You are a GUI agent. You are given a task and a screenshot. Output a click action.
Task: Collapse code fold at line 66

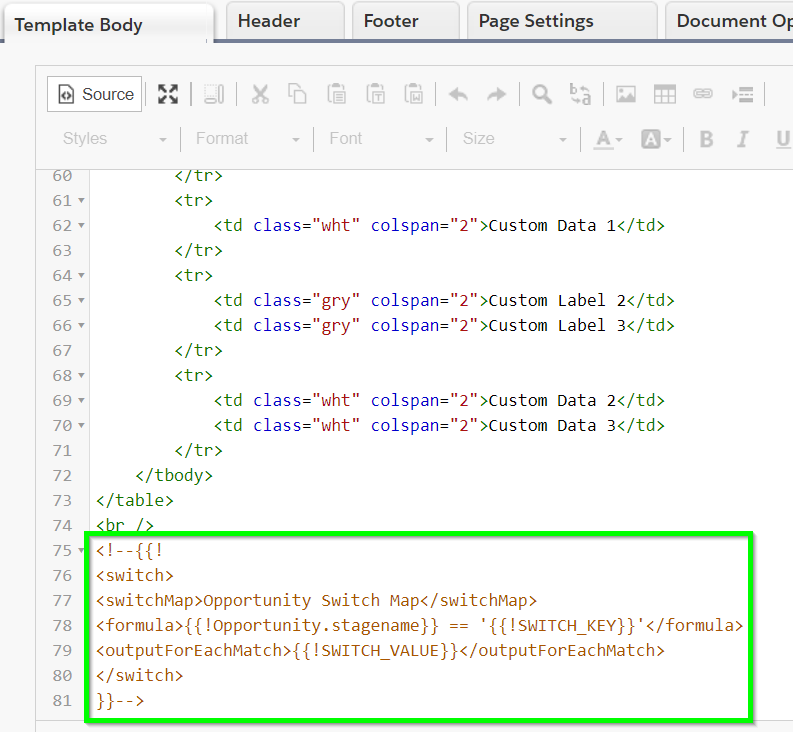click(x=81, y=326)
